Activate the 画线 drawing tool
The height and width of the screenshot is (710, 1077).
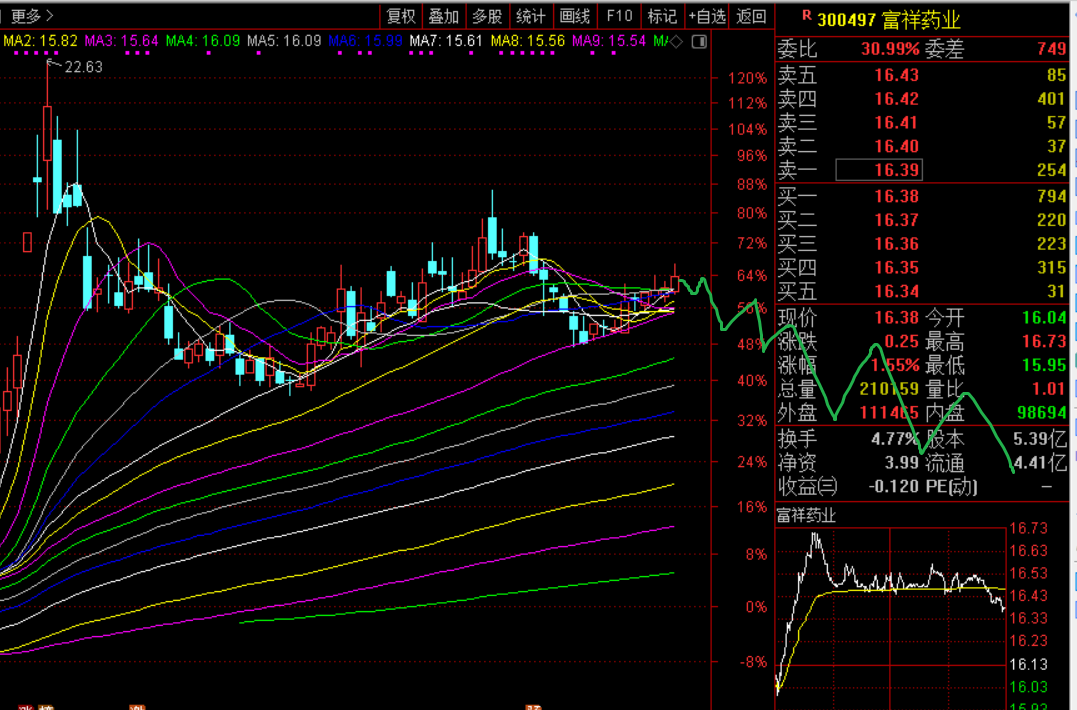(x=576, y=16)
